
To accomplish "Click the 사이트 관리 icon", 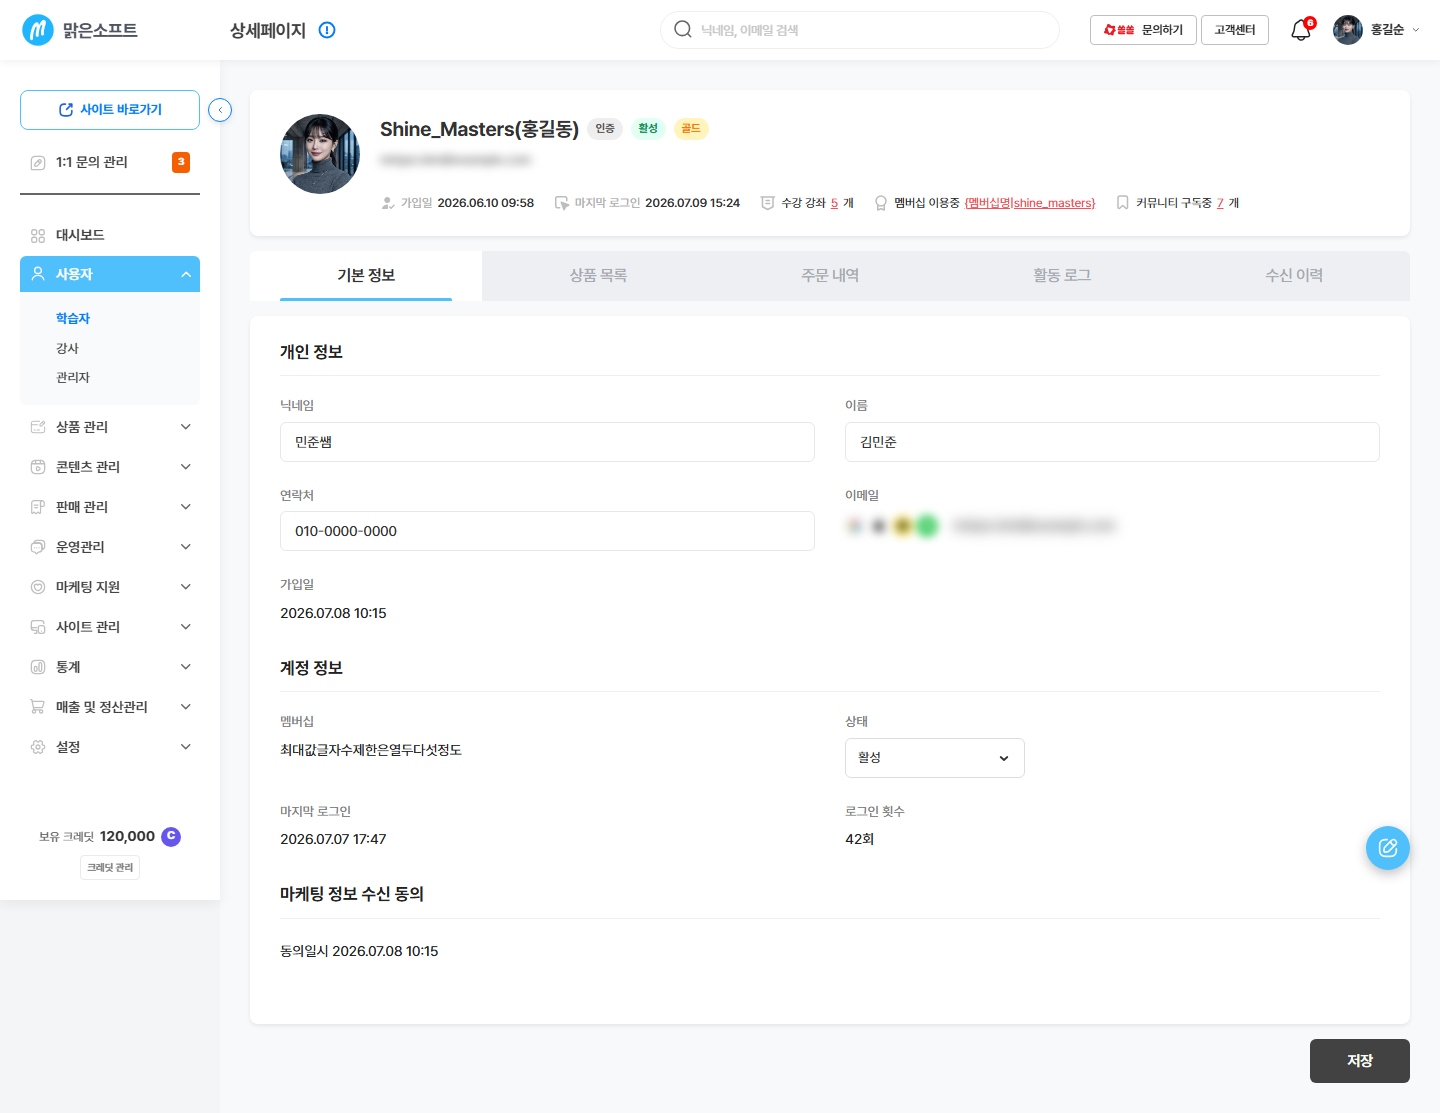I will [x=38, y=627].
